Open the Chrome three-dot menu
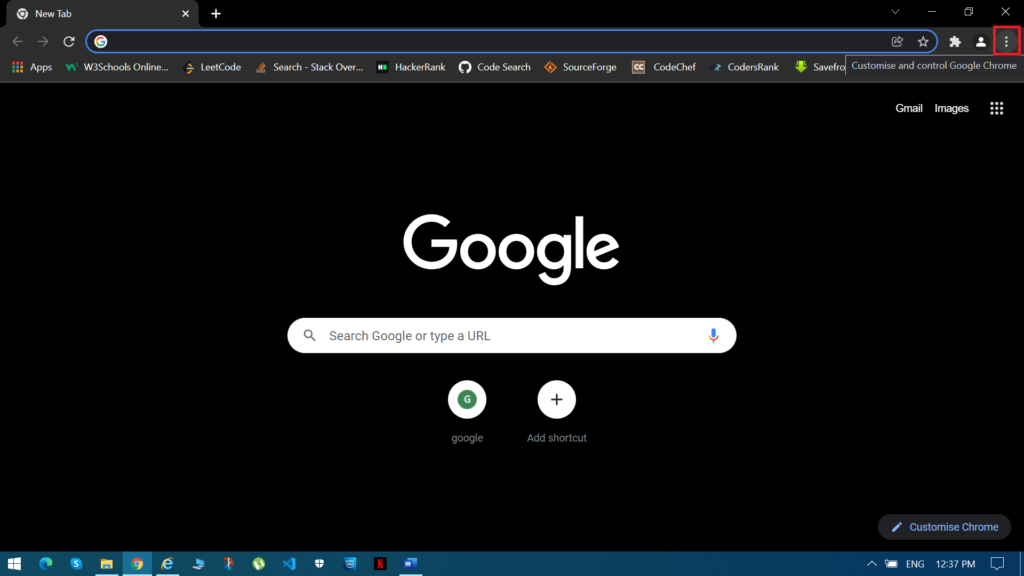Image resolution: width=1024 pixels, height=576 pixels. coord(1006,42)
